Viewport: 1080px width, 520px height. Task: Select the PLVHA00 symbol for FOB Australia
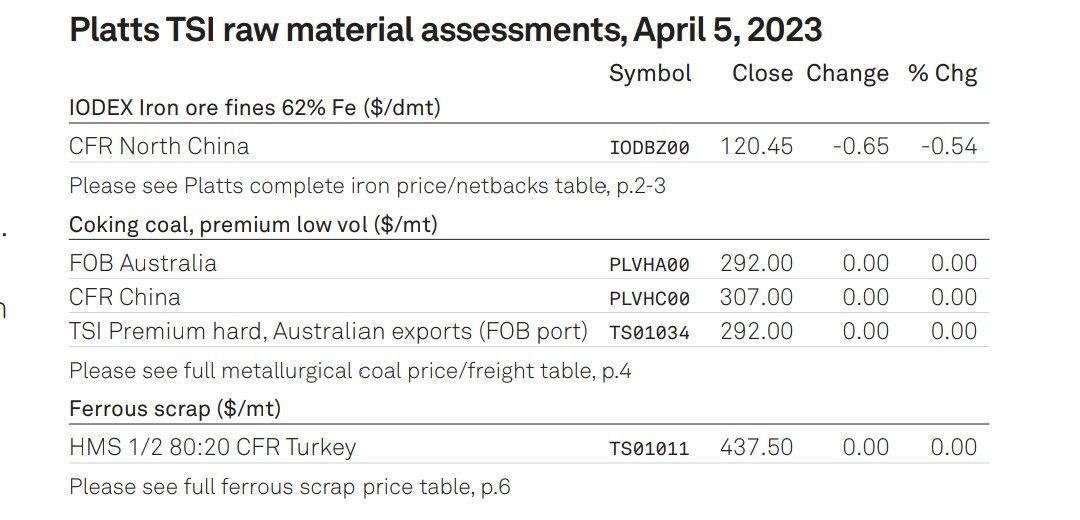click(x=649, y=264)
